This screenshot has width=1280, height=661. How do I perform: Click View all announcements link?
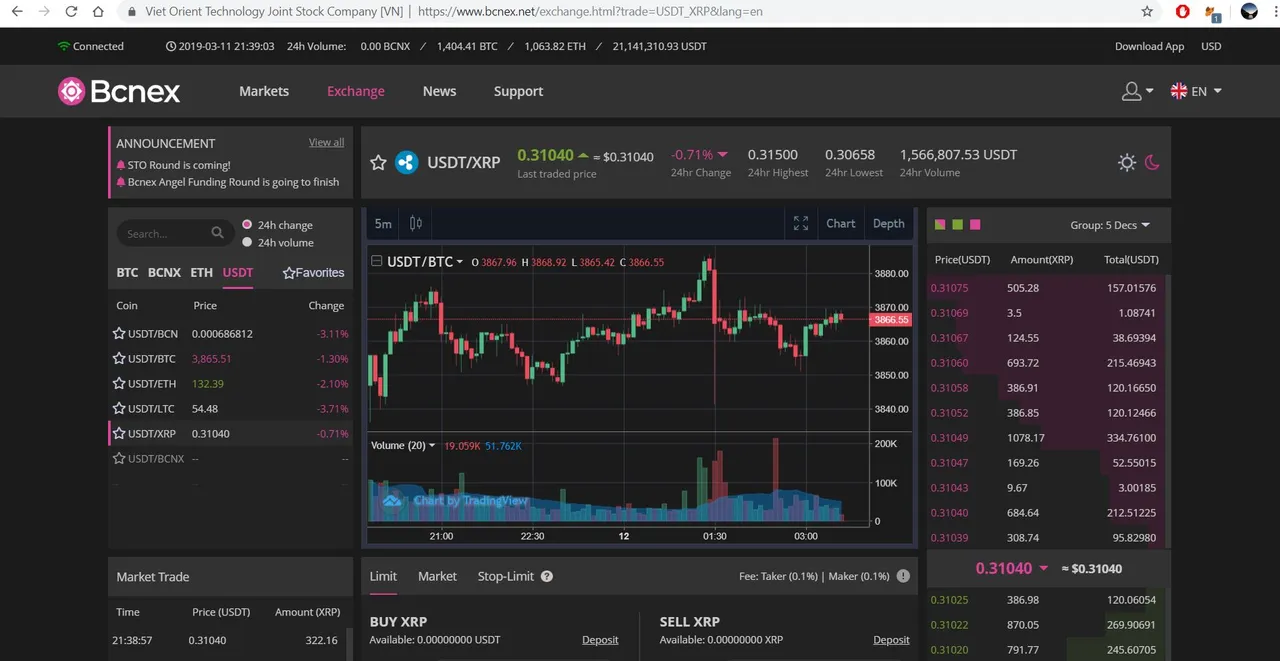(326, 143)
